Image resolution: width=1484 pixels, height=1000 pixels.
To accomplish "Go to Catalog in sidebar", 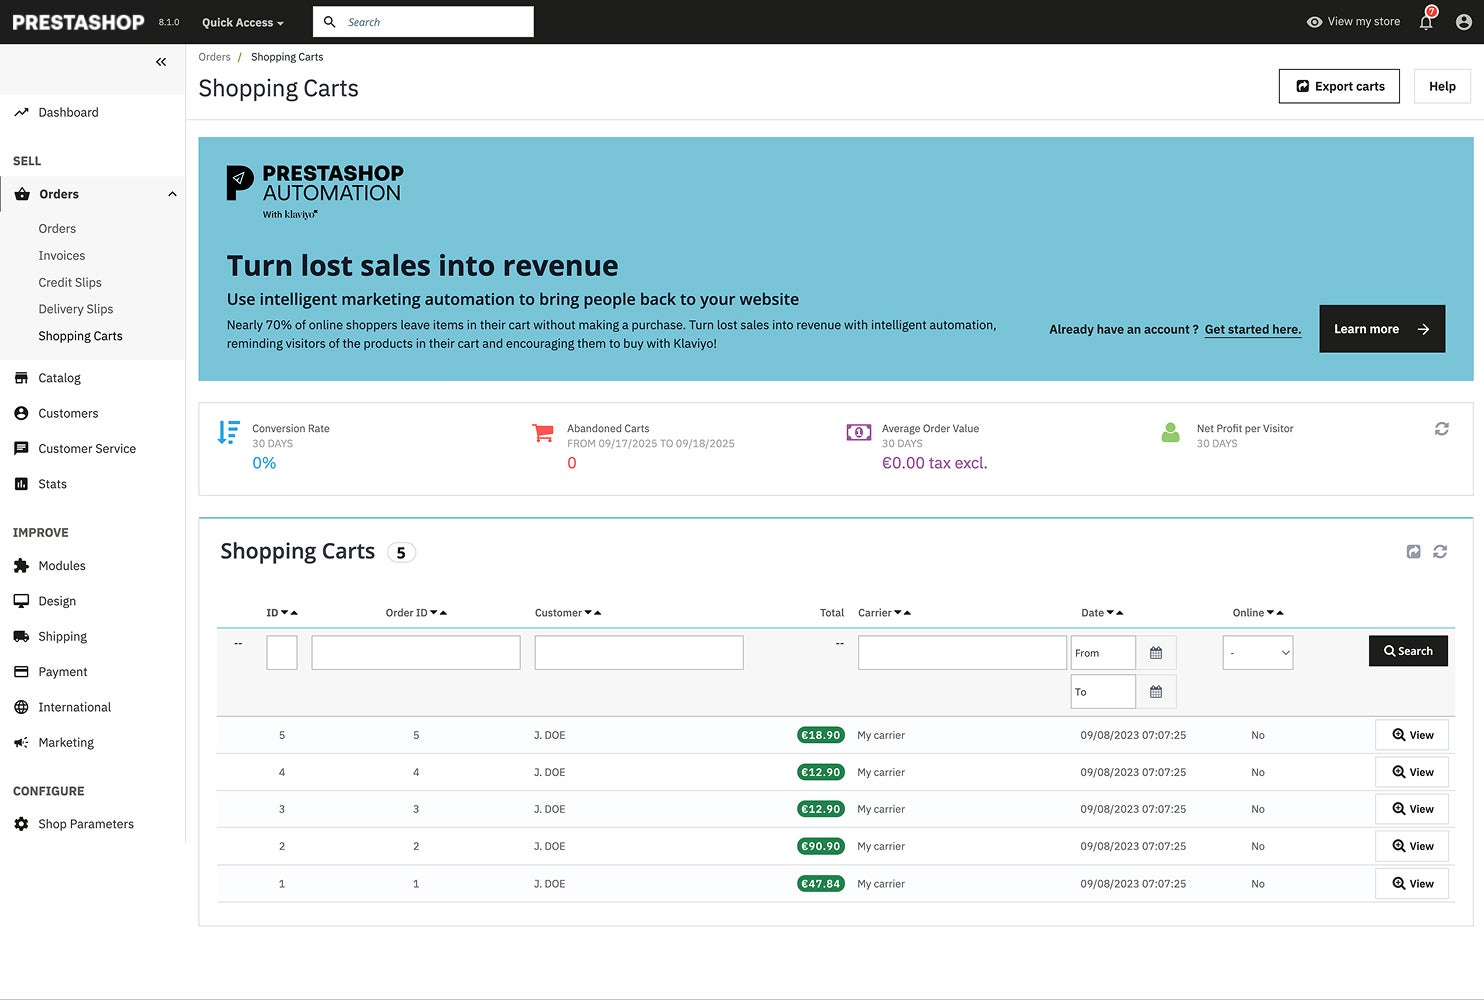I will [x=59, y=378].
